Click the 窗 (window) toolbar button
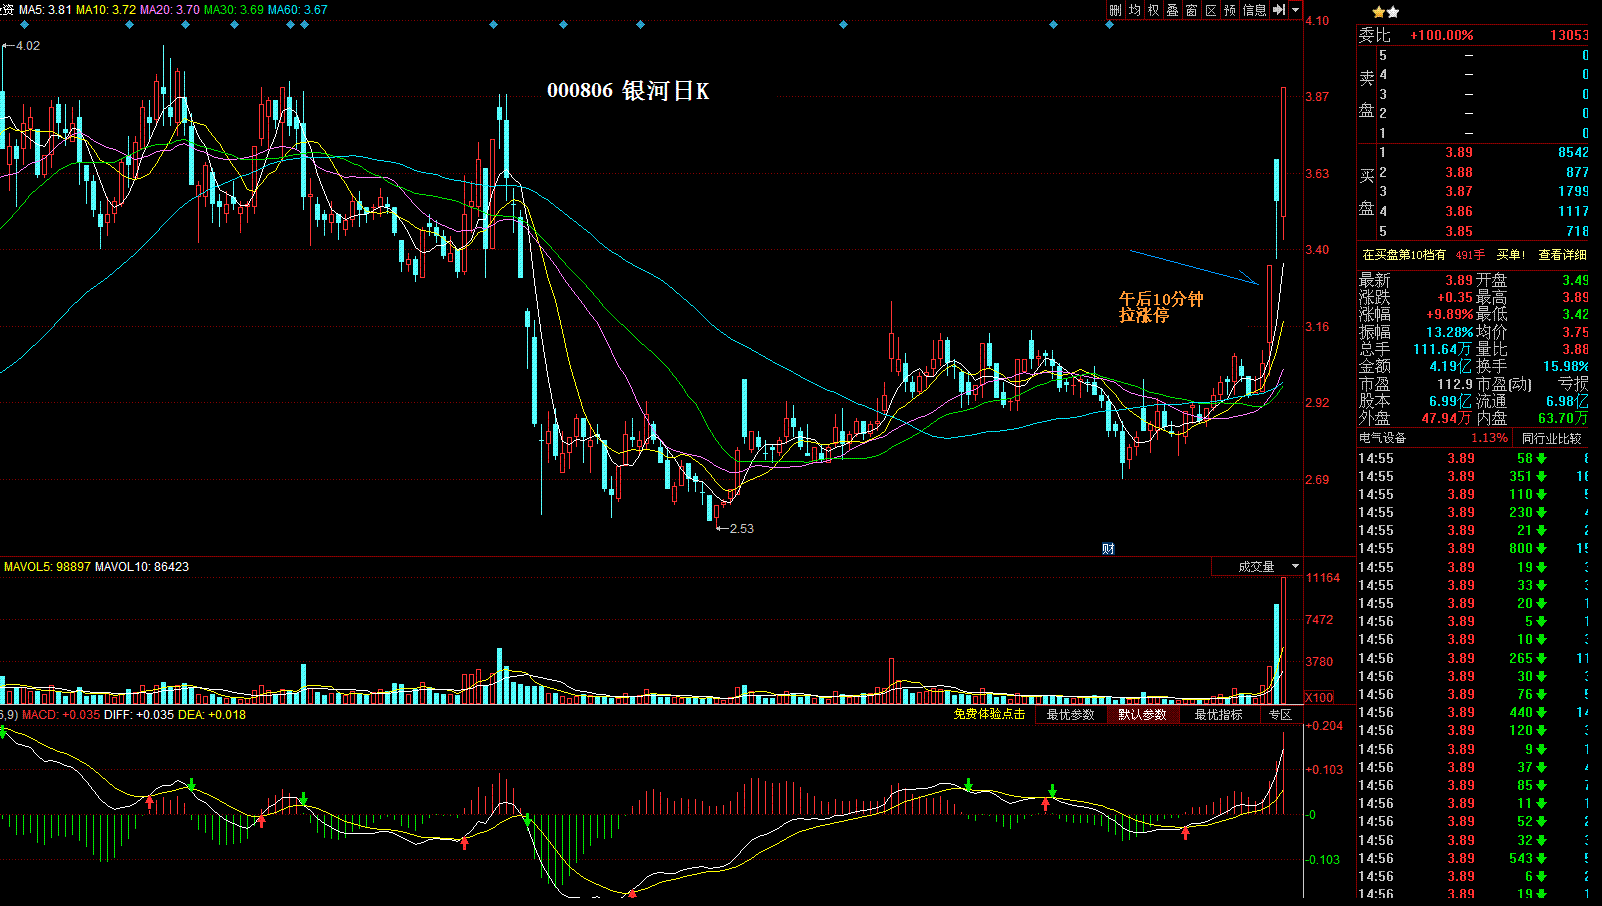1602x906 pixels. coord(1191,10)
